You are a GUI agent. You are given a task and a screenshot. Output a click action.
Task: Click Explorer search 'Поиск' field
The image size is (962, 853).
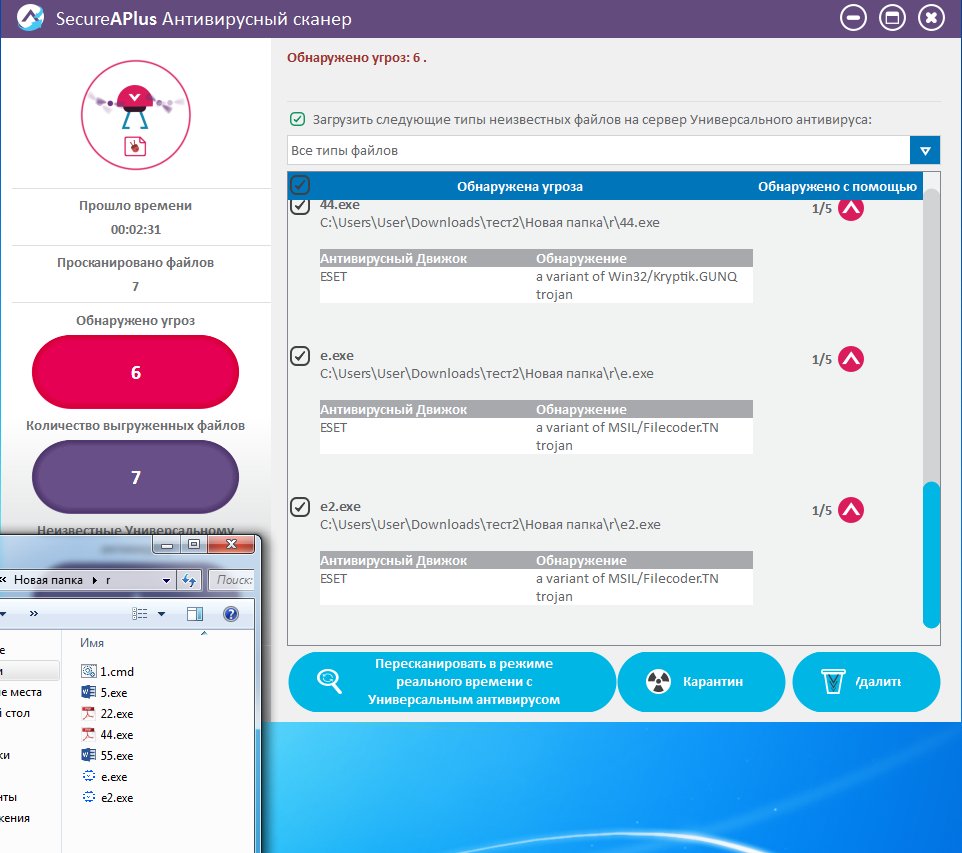(x=231, y=580)
